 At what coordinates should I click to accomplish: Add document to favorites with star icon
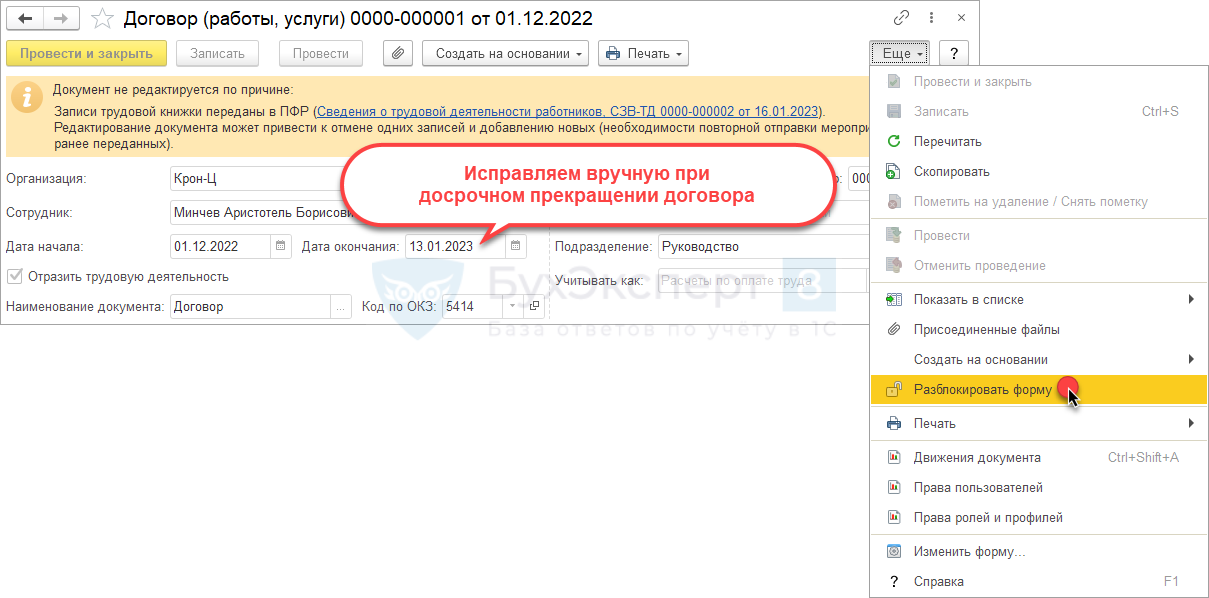pos(101,19)
